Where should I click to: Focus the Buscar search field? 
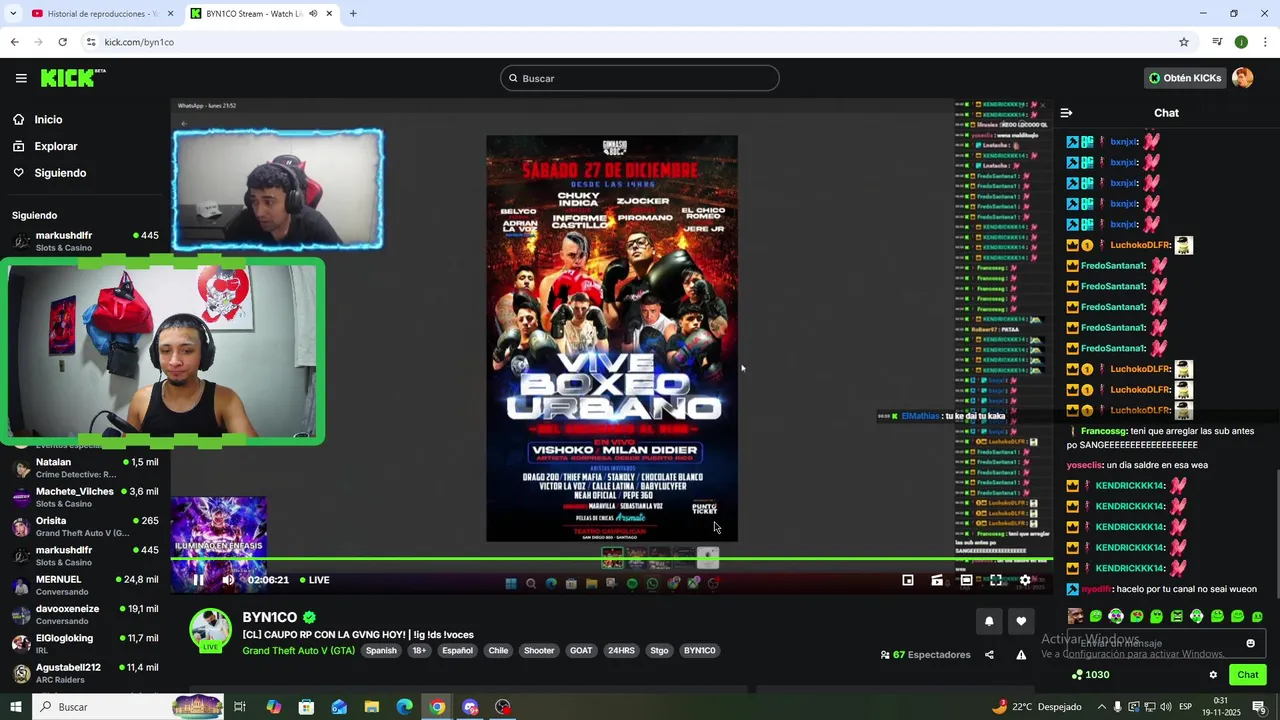pyautogui.click(x=640, y=78)
